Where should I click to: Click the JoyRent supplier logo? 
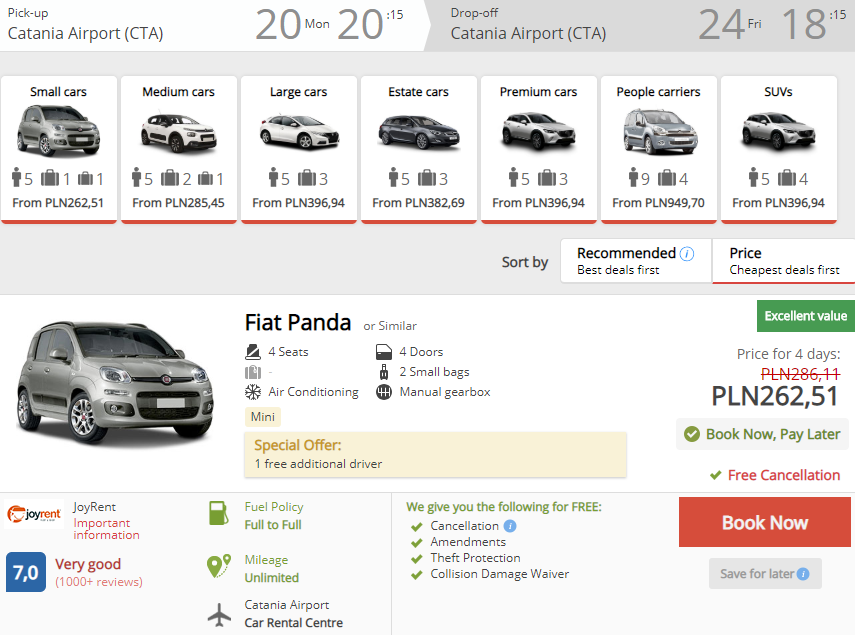point(34,514)
